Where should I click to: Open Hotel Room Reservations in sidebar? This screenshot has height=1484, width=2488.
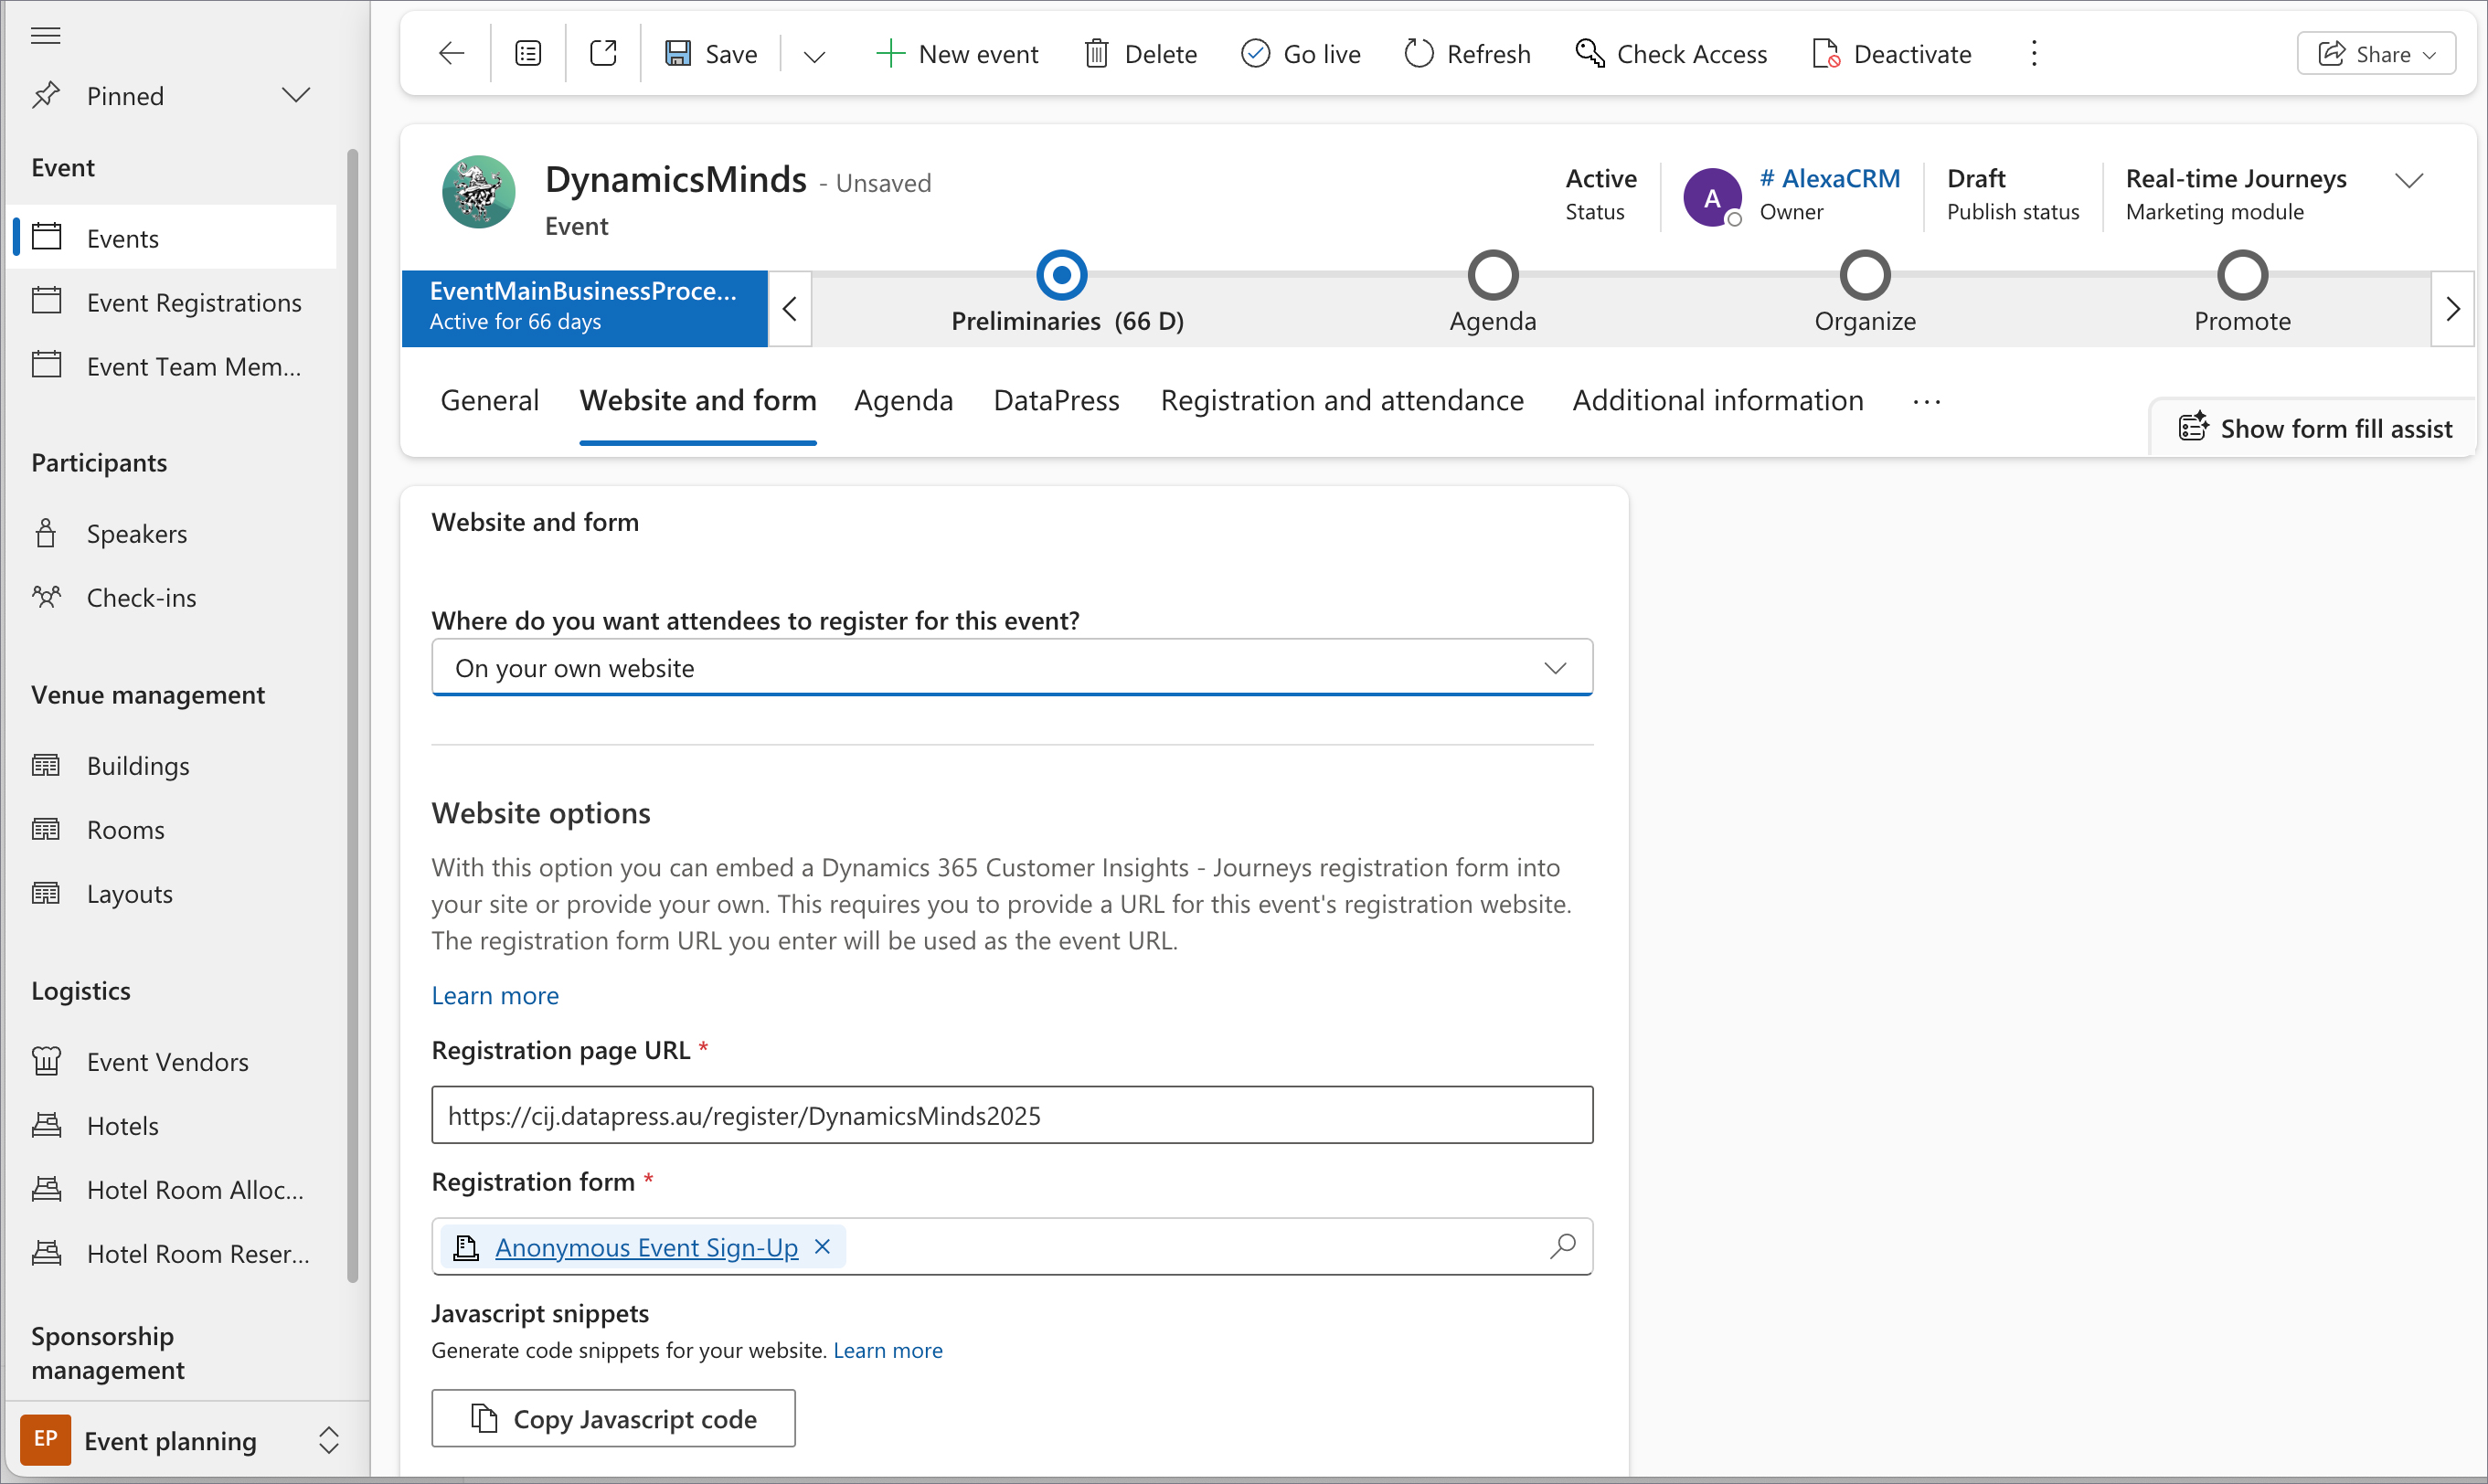click(173, 1253)
